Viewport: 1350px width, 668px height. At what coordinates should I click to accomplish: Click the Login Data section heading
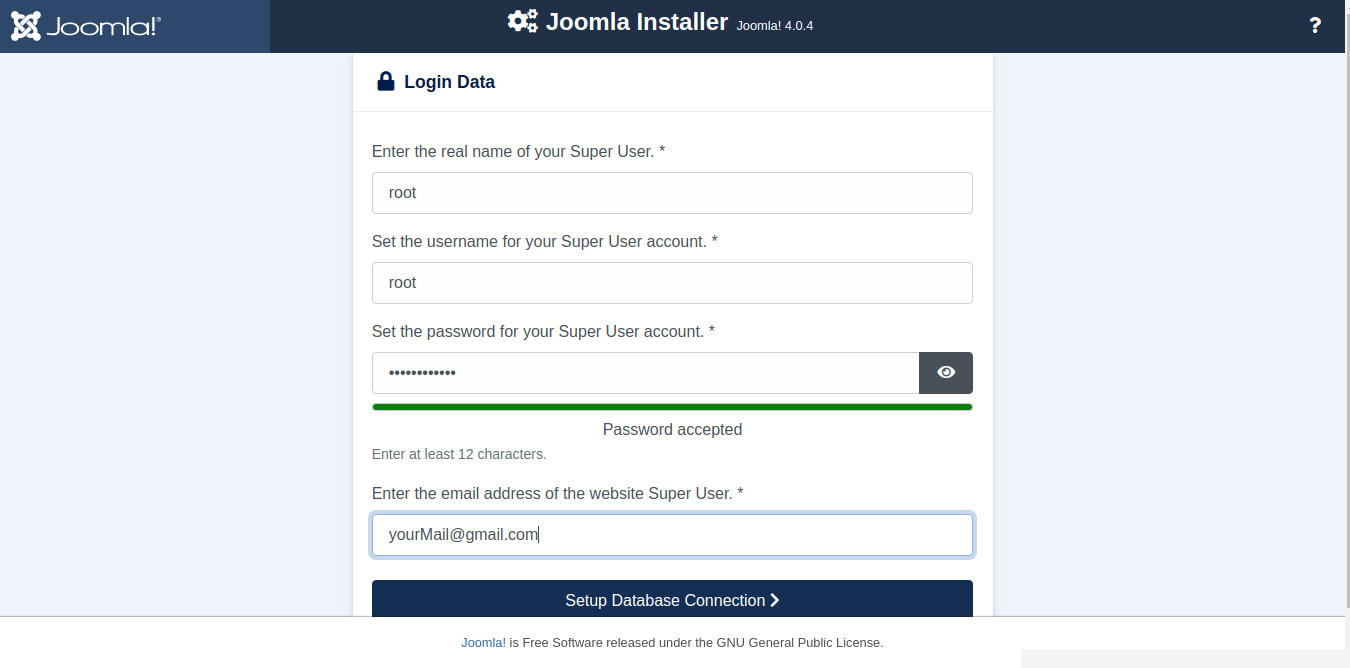pyautogui.click(x=449, y=82)
